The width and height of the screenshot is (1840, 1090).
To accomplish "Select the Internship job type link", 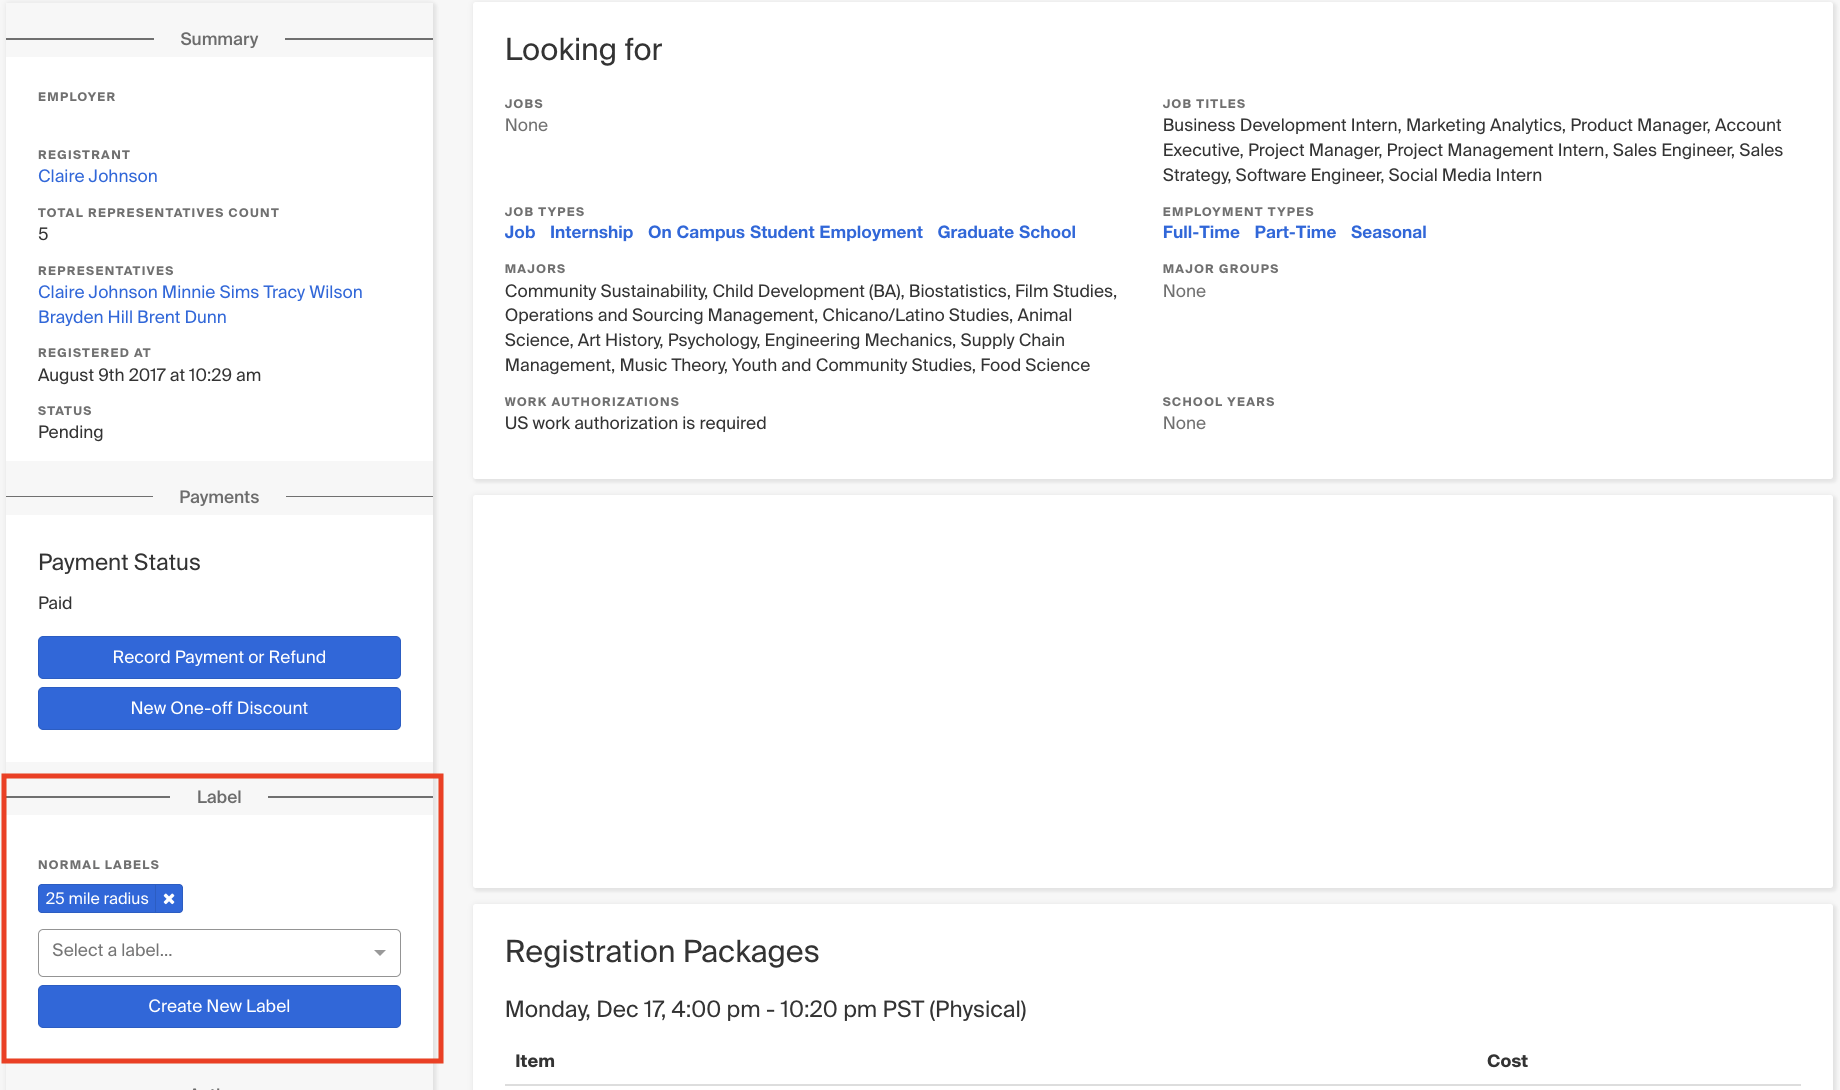I will point(591,232).
